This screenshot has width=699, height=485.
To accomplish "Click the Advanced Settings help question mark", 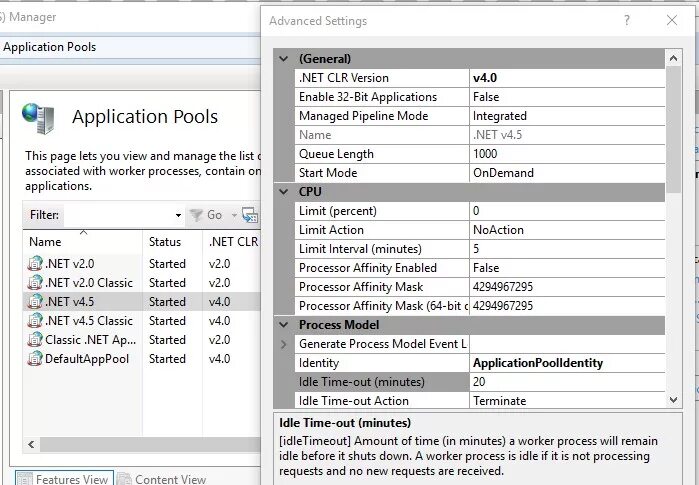I will point(627,20).
